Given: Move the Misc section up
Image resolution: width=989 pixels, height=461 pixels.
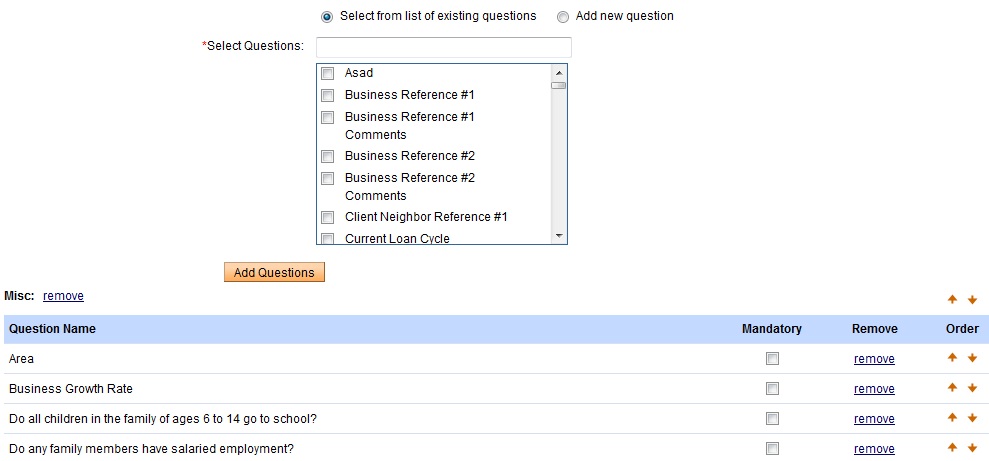Looking at the screenshot, I should pyautogui.click(x=952, y=299).
